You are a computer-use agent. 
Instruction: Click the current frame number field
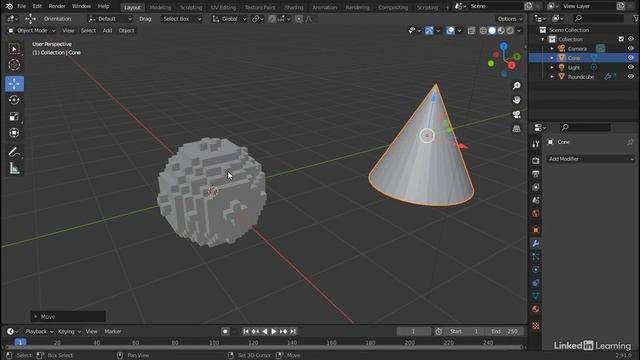413,331
